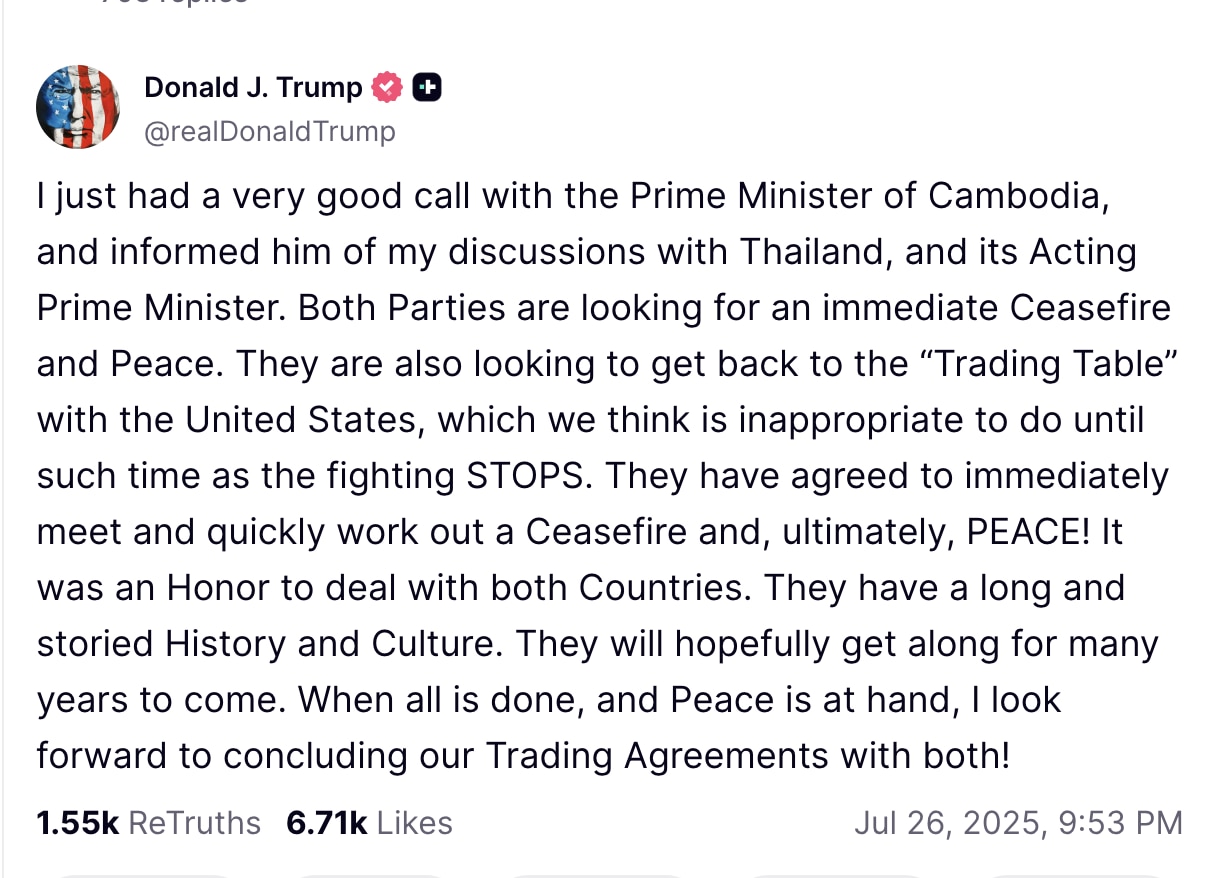This screenshot has width=1216, height=878.
Task: Click the @realDonaldTrump username handle
Action: (x=270, y=131)
